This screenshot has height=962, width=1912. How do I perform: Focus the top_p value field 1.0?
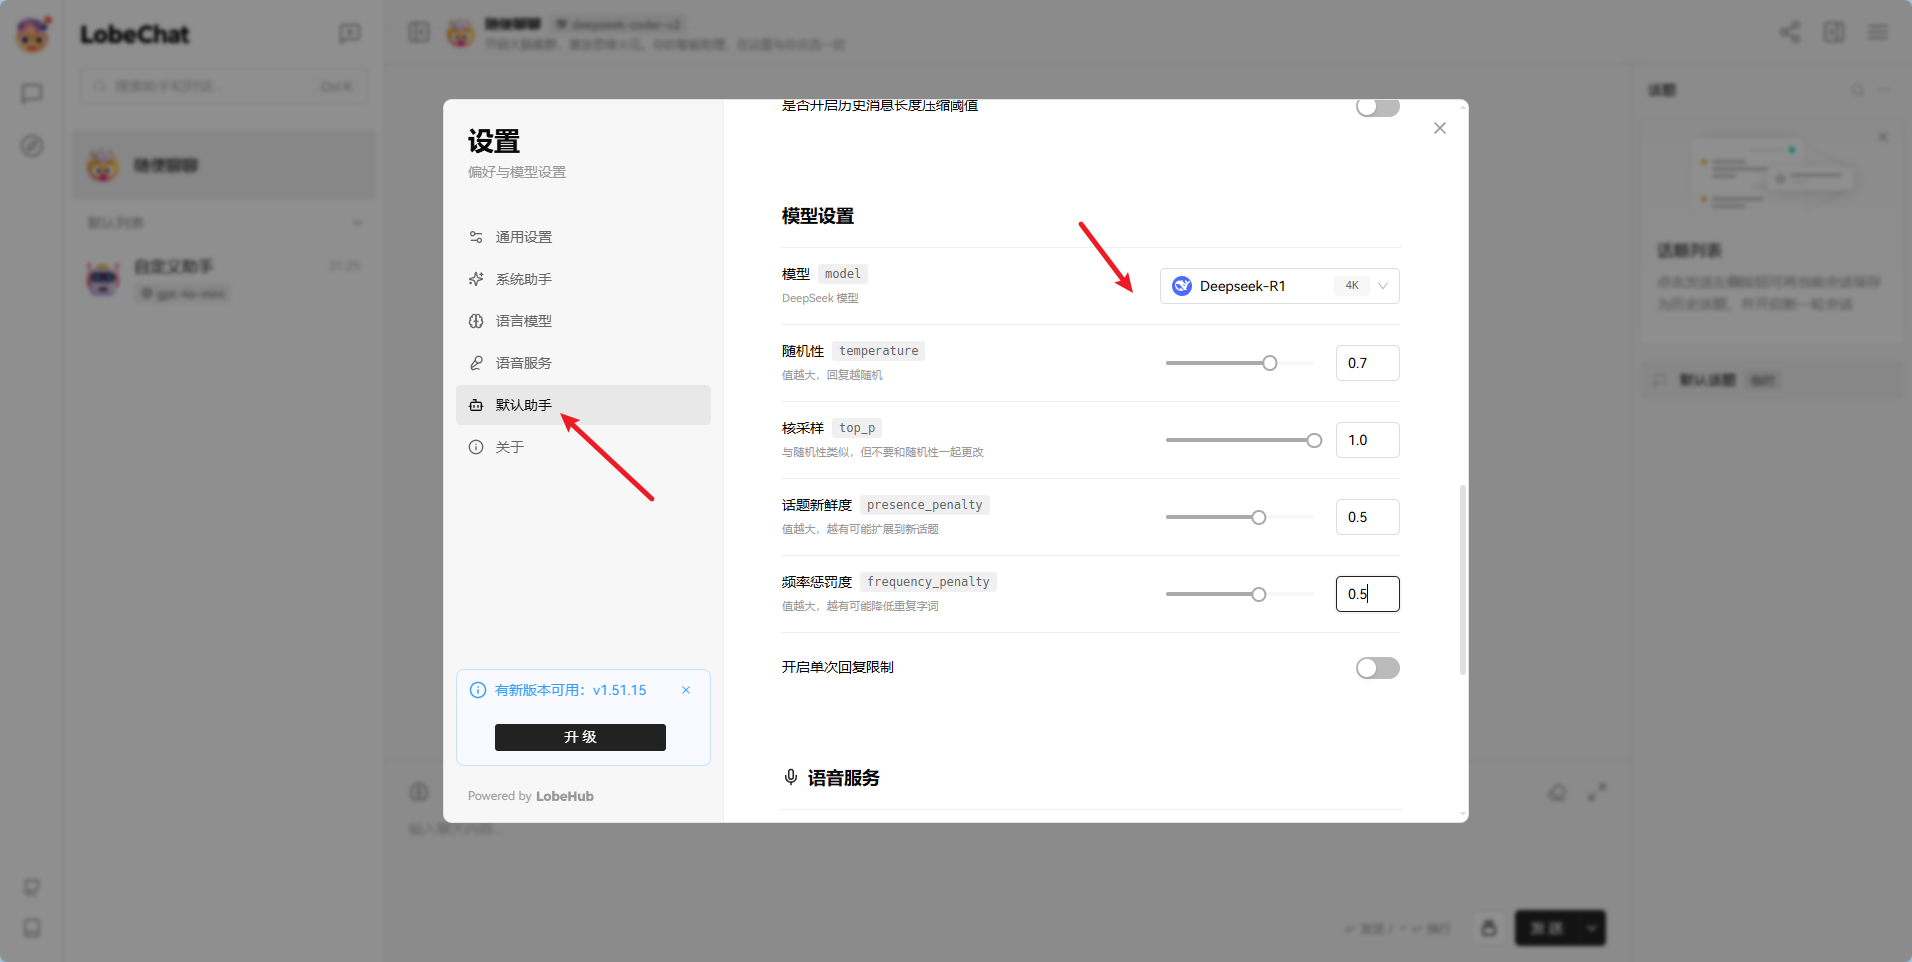click(1367, 440)
